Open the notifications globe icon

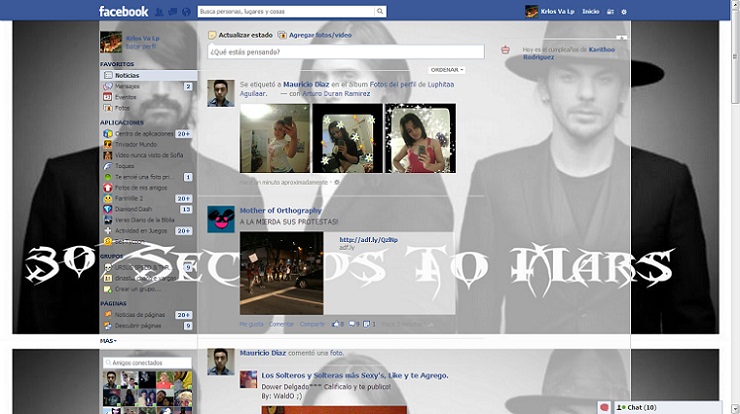(x=186, y=12)
